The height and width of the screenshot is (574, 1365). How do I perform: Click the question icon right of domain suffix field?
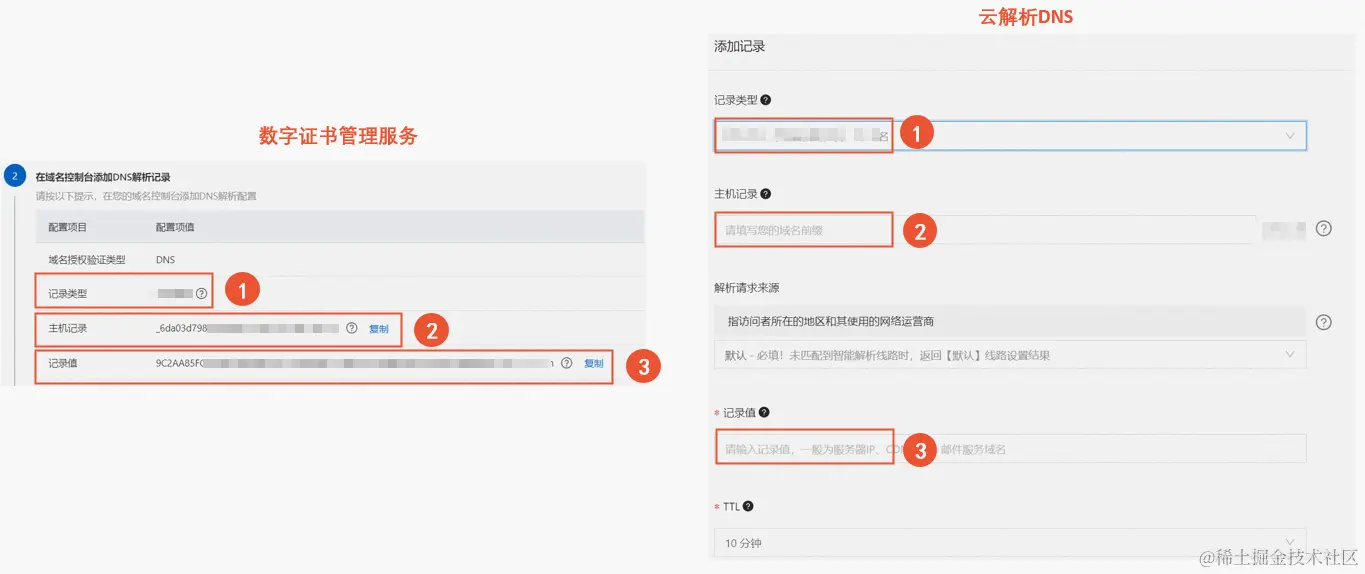1324,228
